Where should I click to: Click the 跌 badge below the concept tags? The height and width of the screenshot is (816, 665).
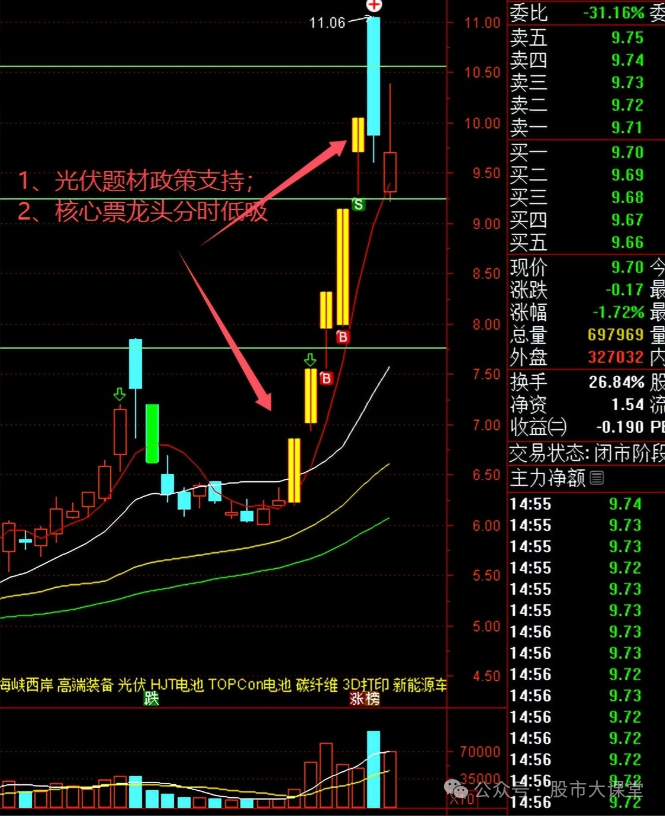click(151, 699)
